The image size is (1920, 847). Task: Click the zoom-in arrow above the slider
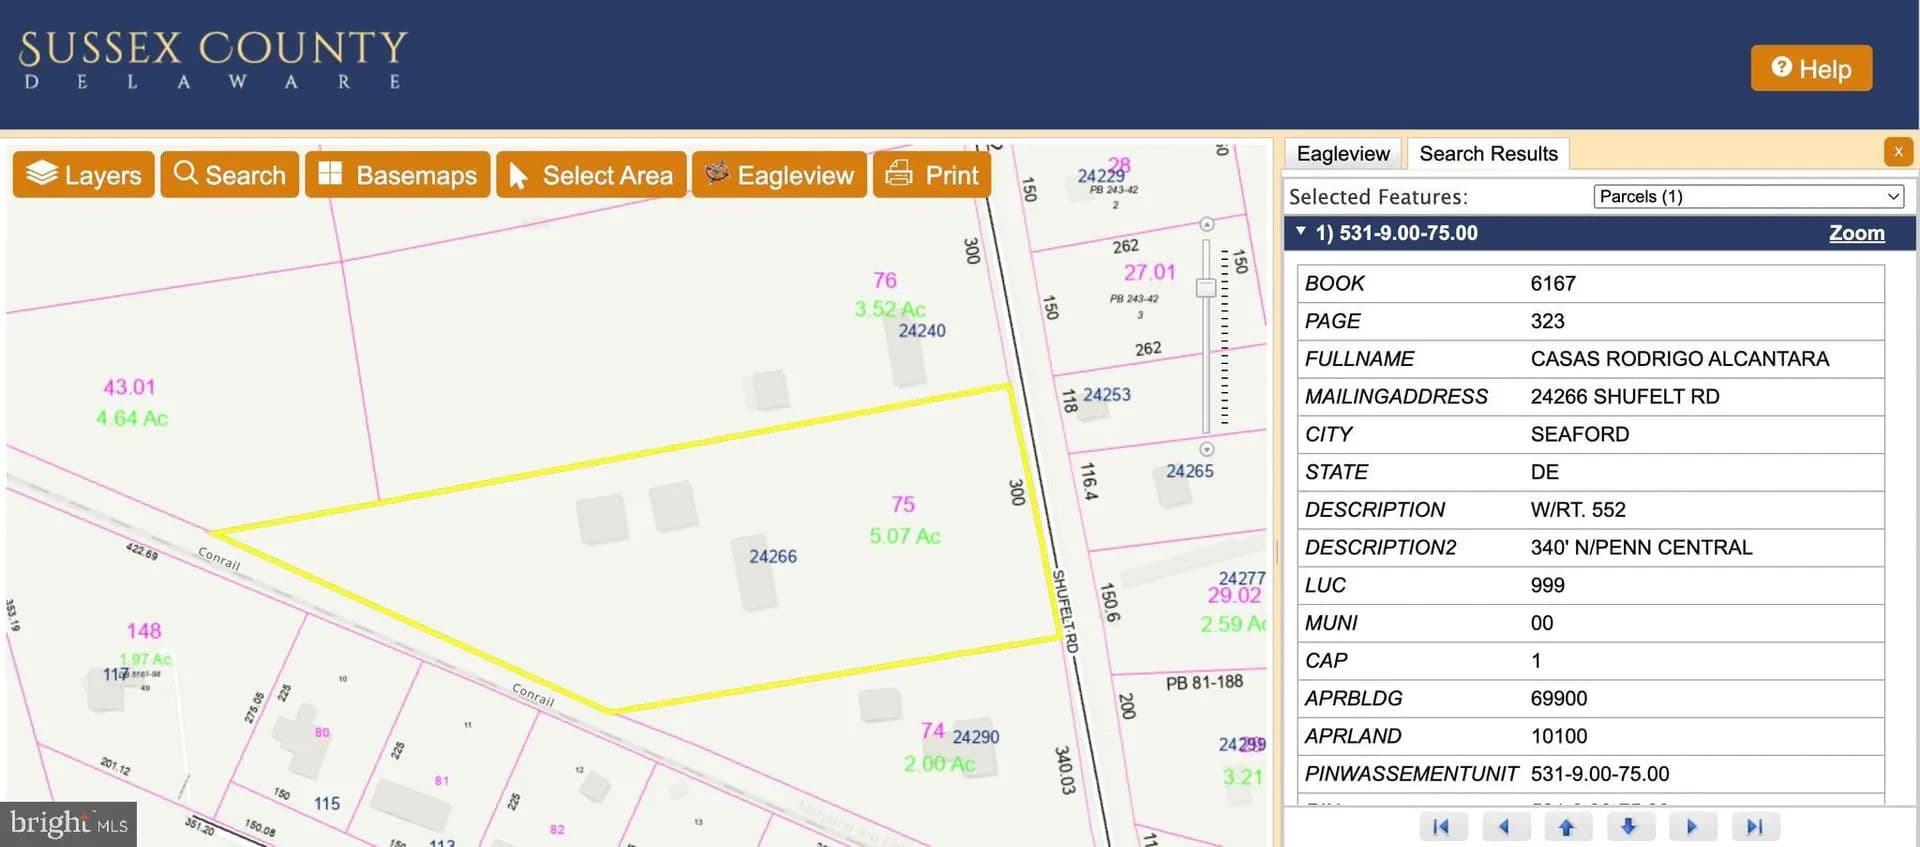point(1206,224)
